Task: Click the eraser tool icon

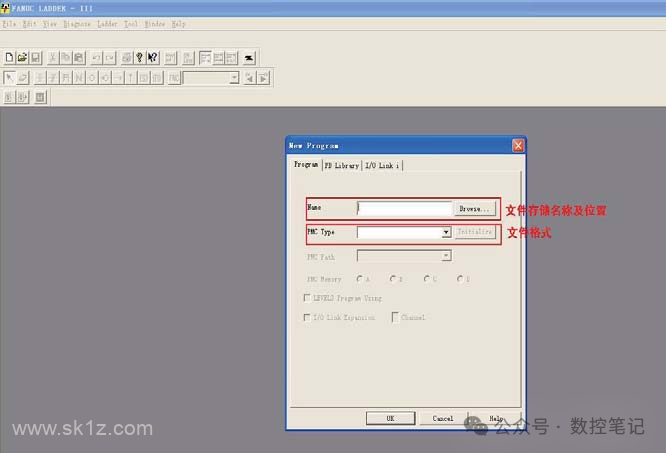Action: tap(23, 78)
